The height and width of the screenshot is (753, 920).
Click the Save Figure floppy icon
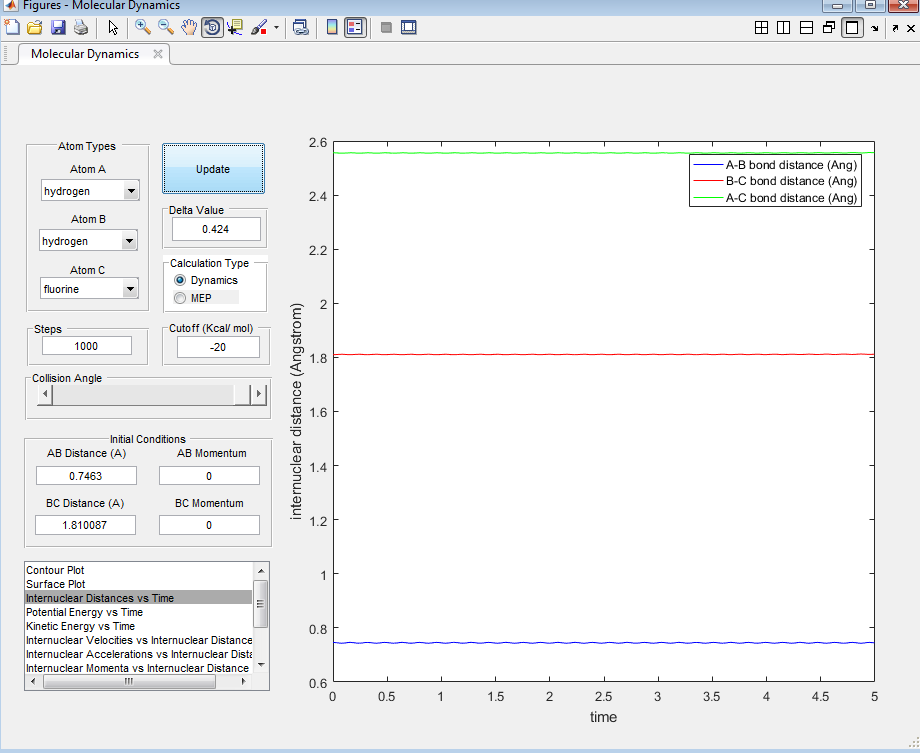click(x=58, y=28)
